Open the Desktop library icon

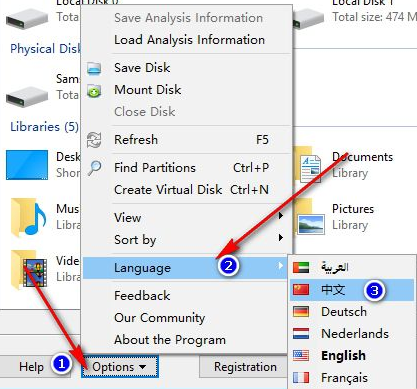27,165
